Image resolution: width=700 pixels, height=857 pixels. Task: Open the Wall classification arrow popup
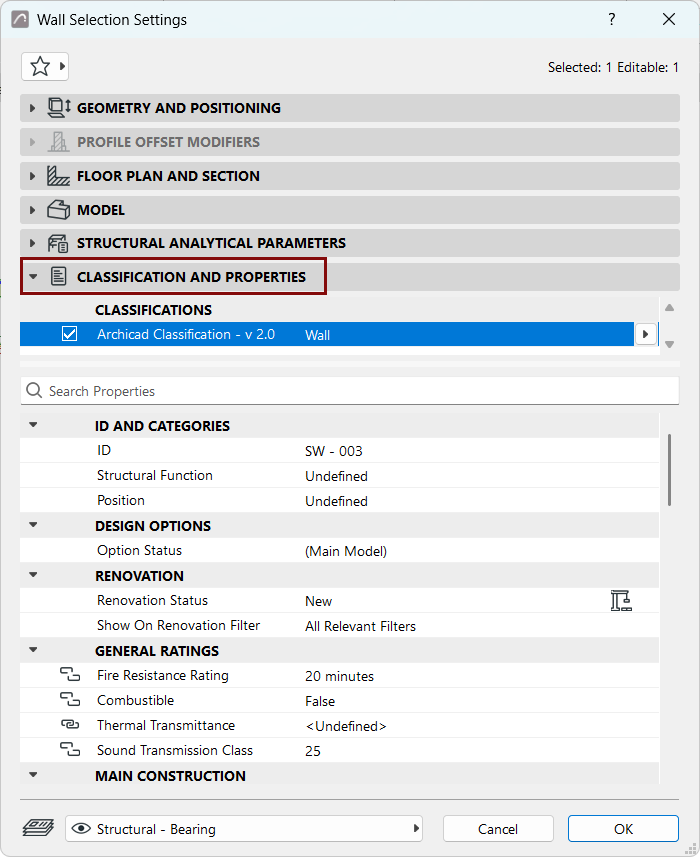[645, 334]
